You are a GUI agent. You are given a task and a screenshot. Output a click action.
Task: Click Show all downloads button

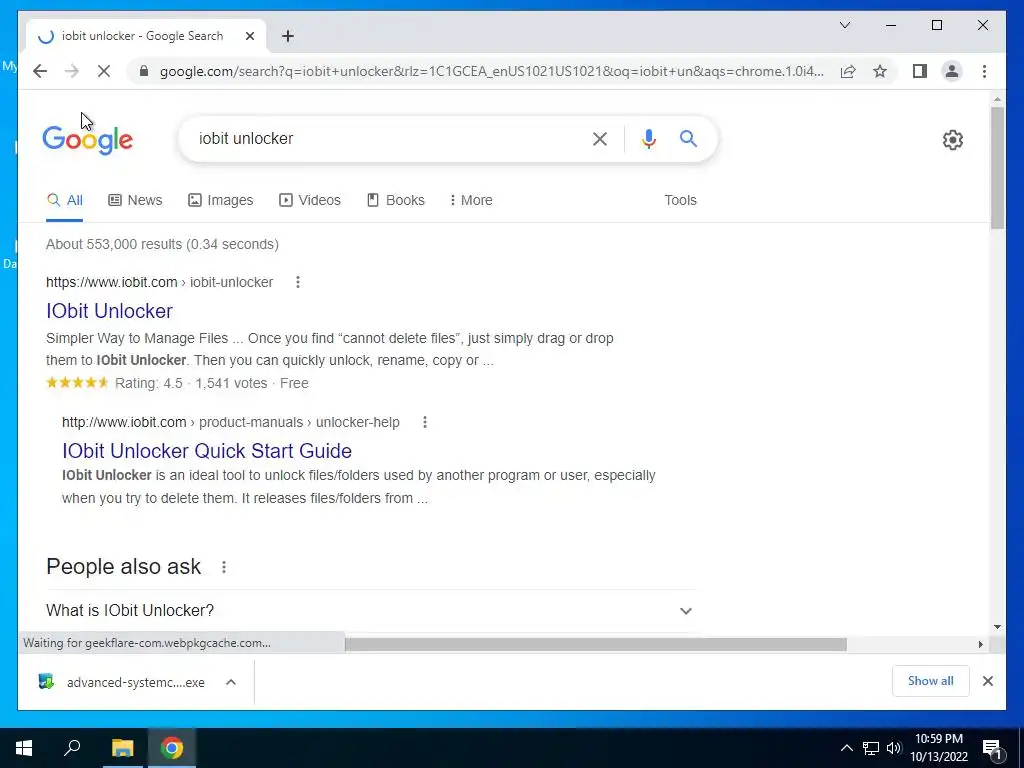(x=930, y=680)
